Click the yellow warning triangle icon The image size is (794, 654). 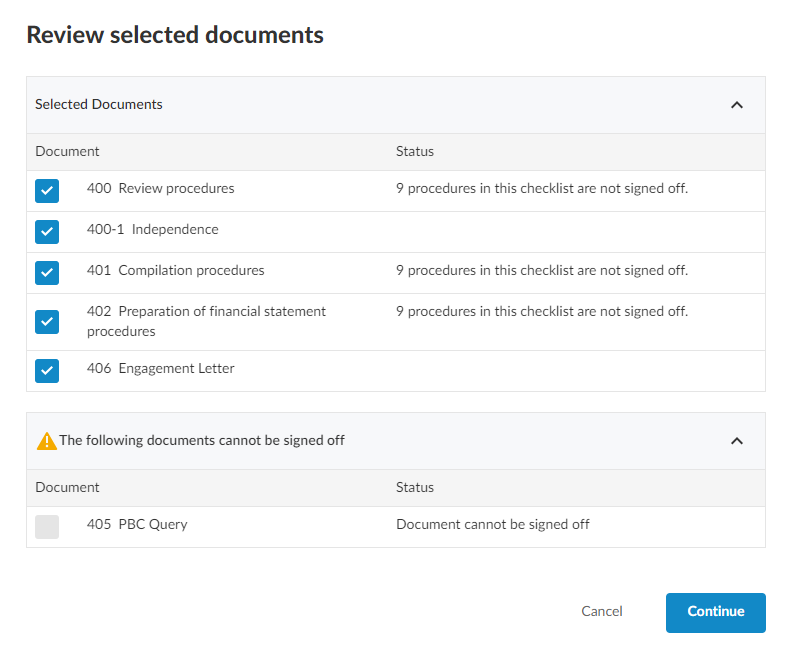coord(46,441)
